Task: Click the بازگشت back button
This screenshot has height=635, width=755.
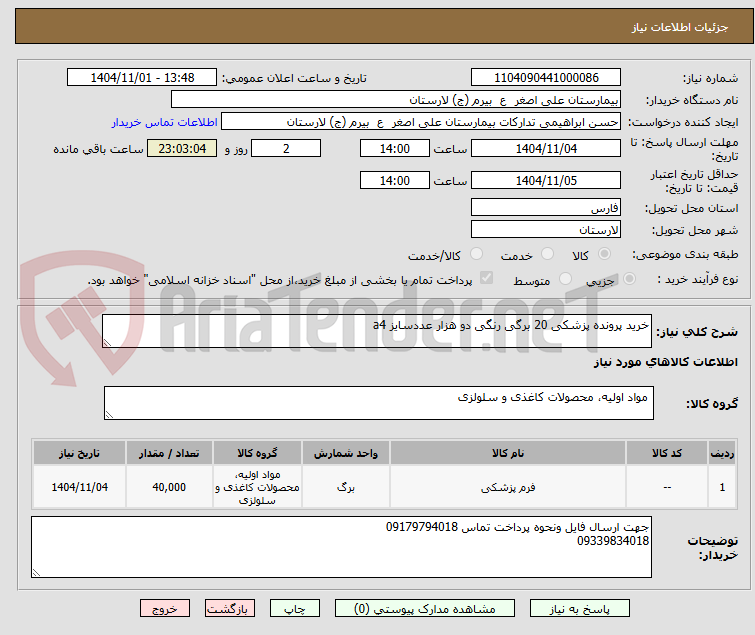Action: 229,608
